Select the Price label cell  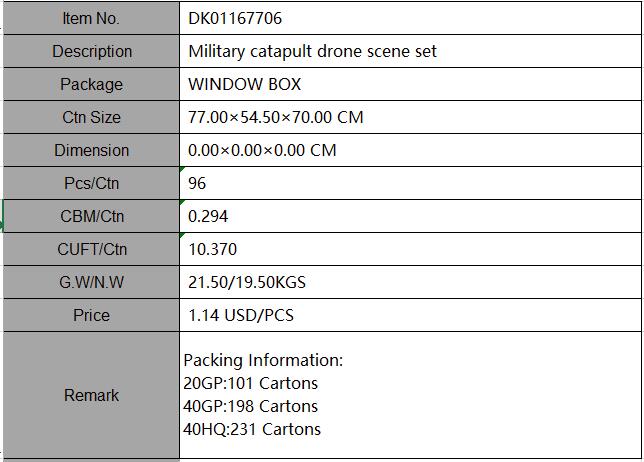tap(91, 315)
